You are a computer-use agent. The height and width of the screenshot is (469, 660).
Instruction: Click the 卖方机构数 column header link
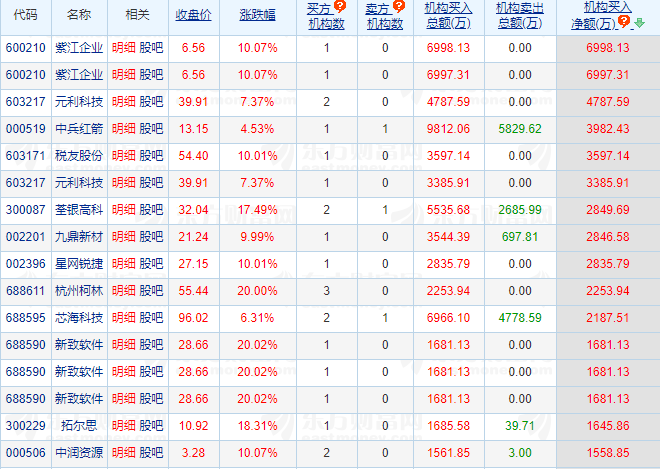(x=385, y=17)
